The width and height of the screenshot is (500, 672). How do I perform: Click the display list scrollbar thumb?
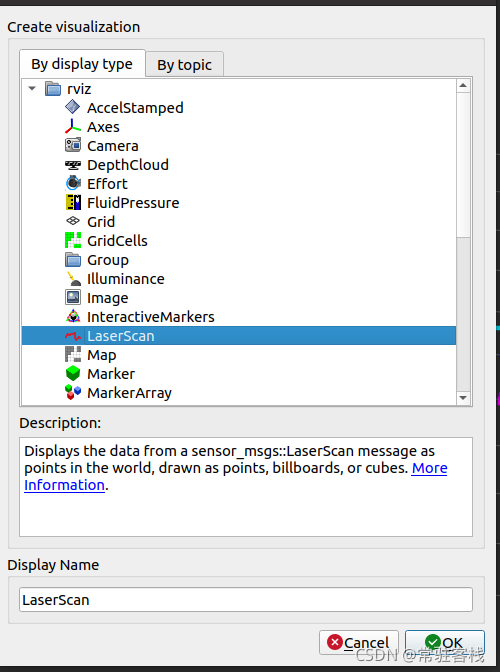(x=463, y=165)
